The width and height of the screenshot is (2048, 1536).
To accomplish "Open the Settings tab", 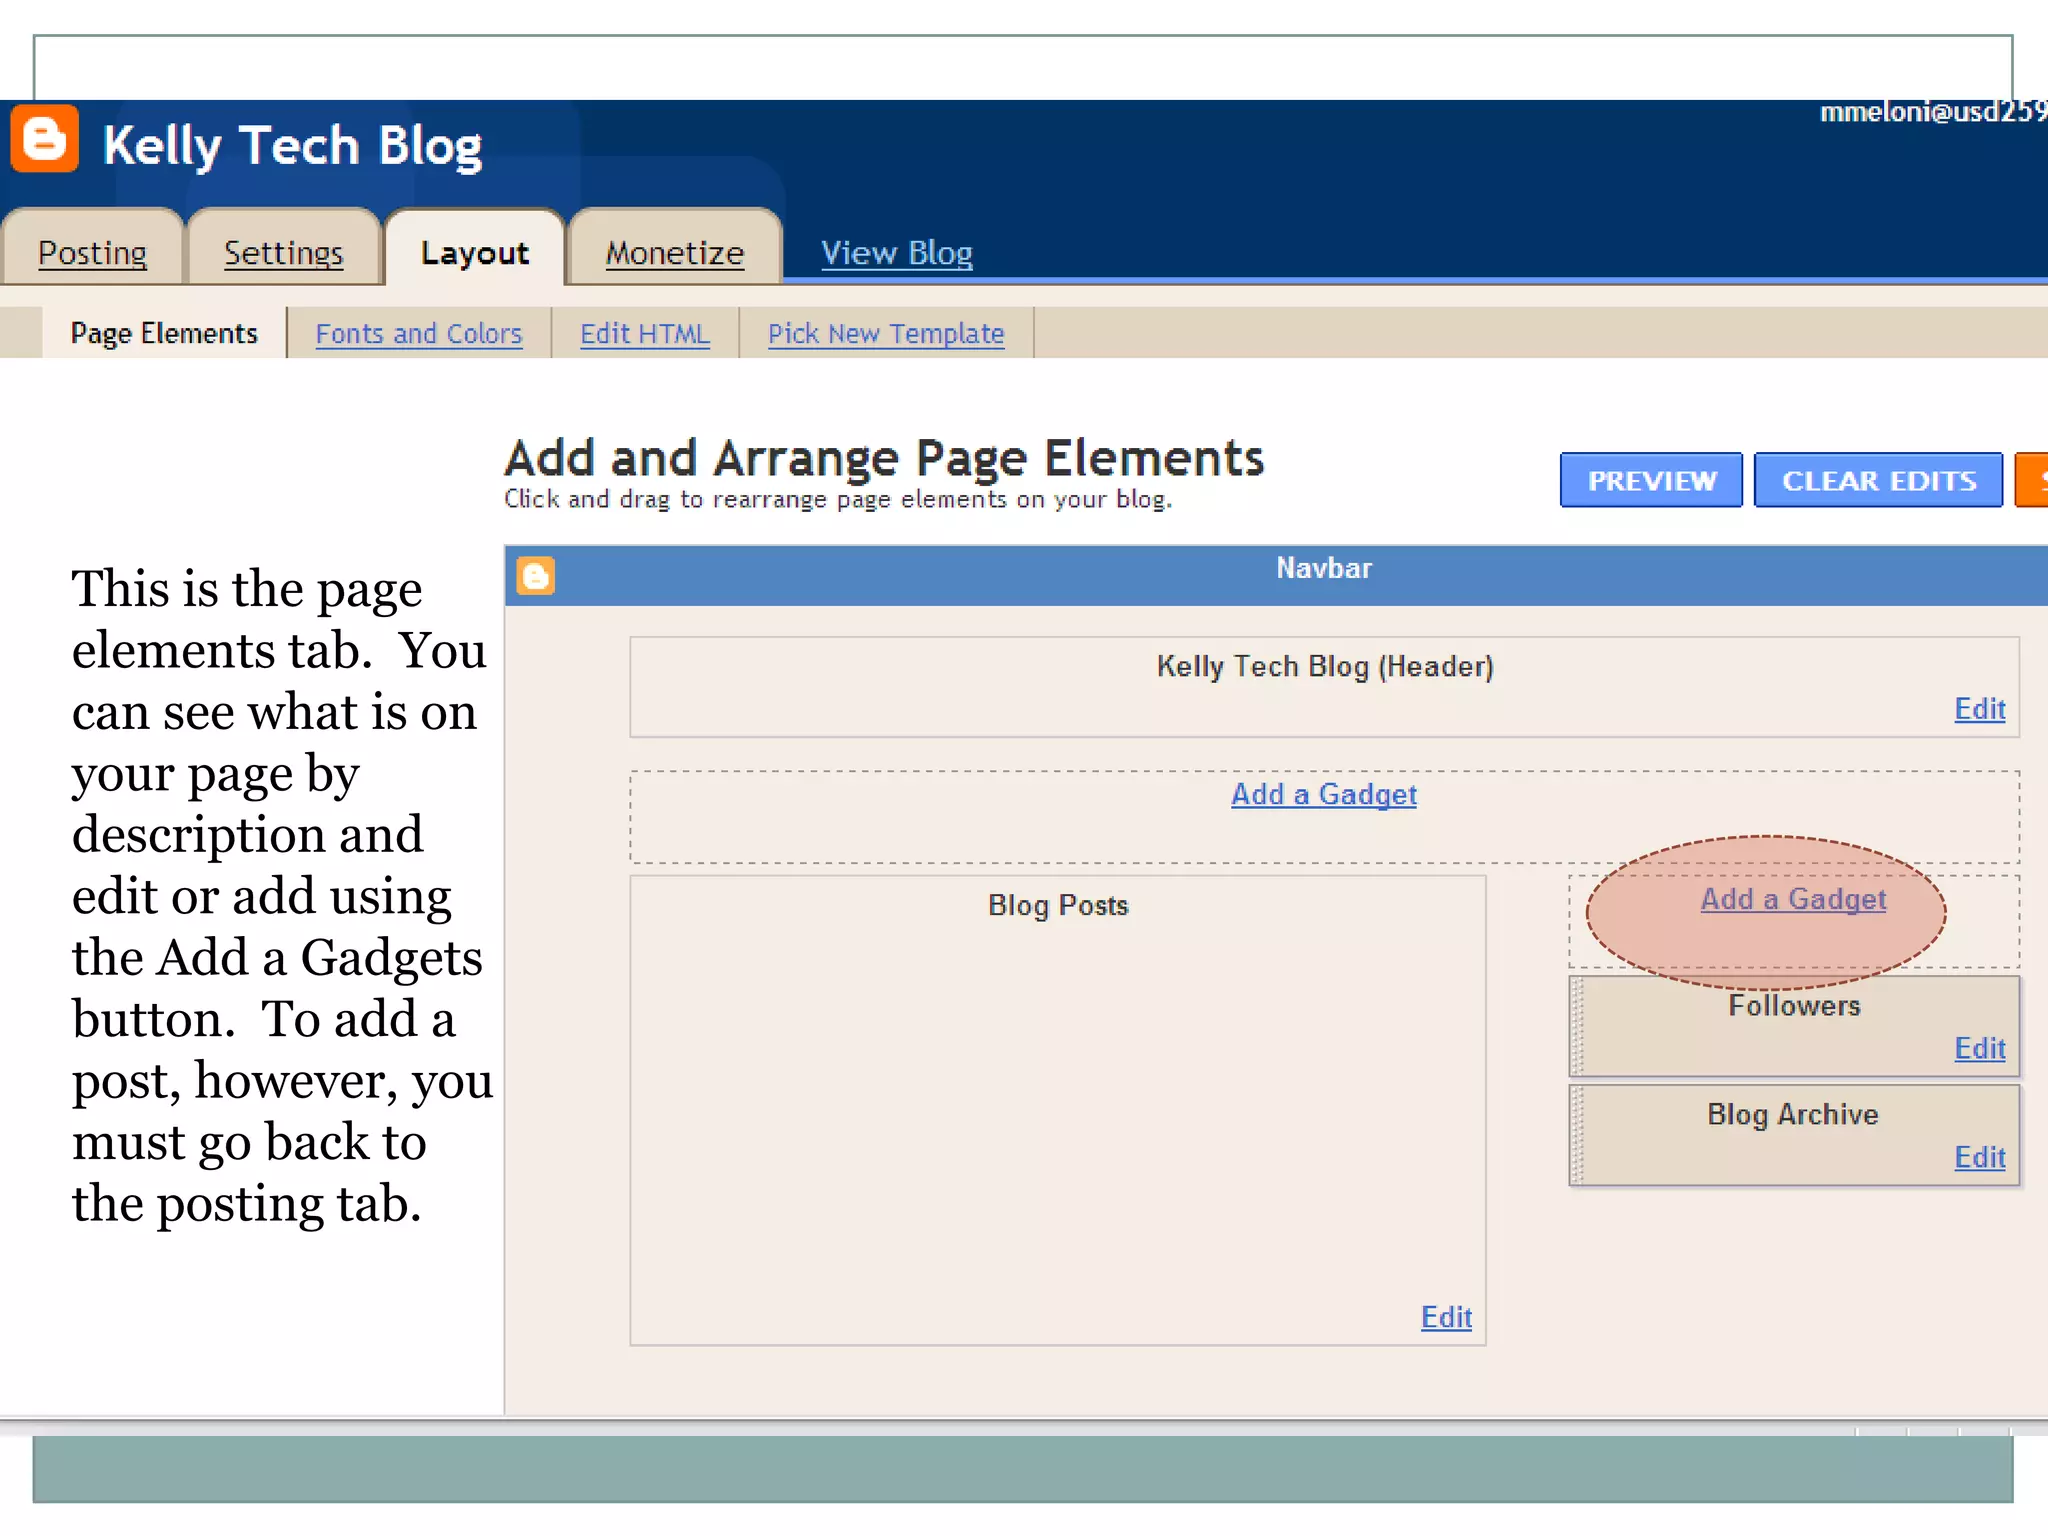I will coord(283,253).
